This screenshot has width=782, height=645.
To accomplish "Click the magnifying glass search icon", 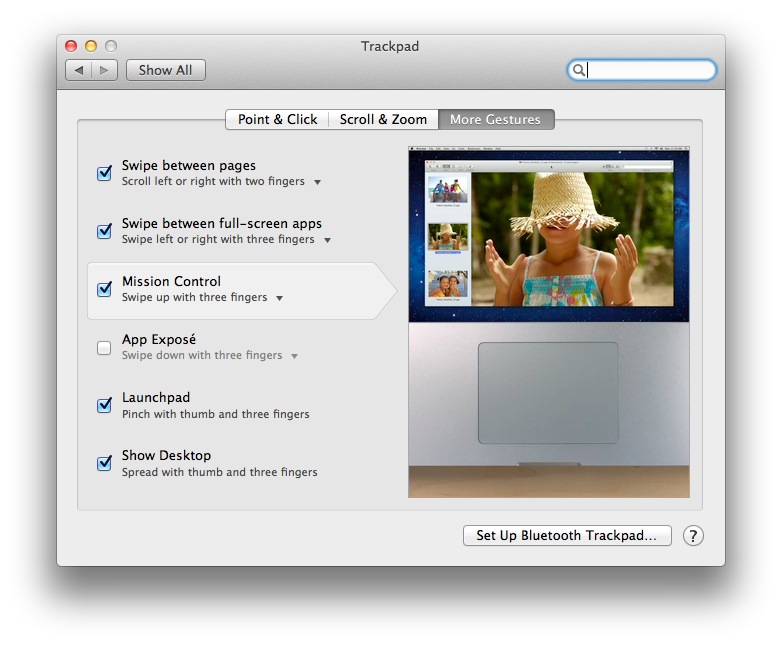I will (x=578, y=70).
